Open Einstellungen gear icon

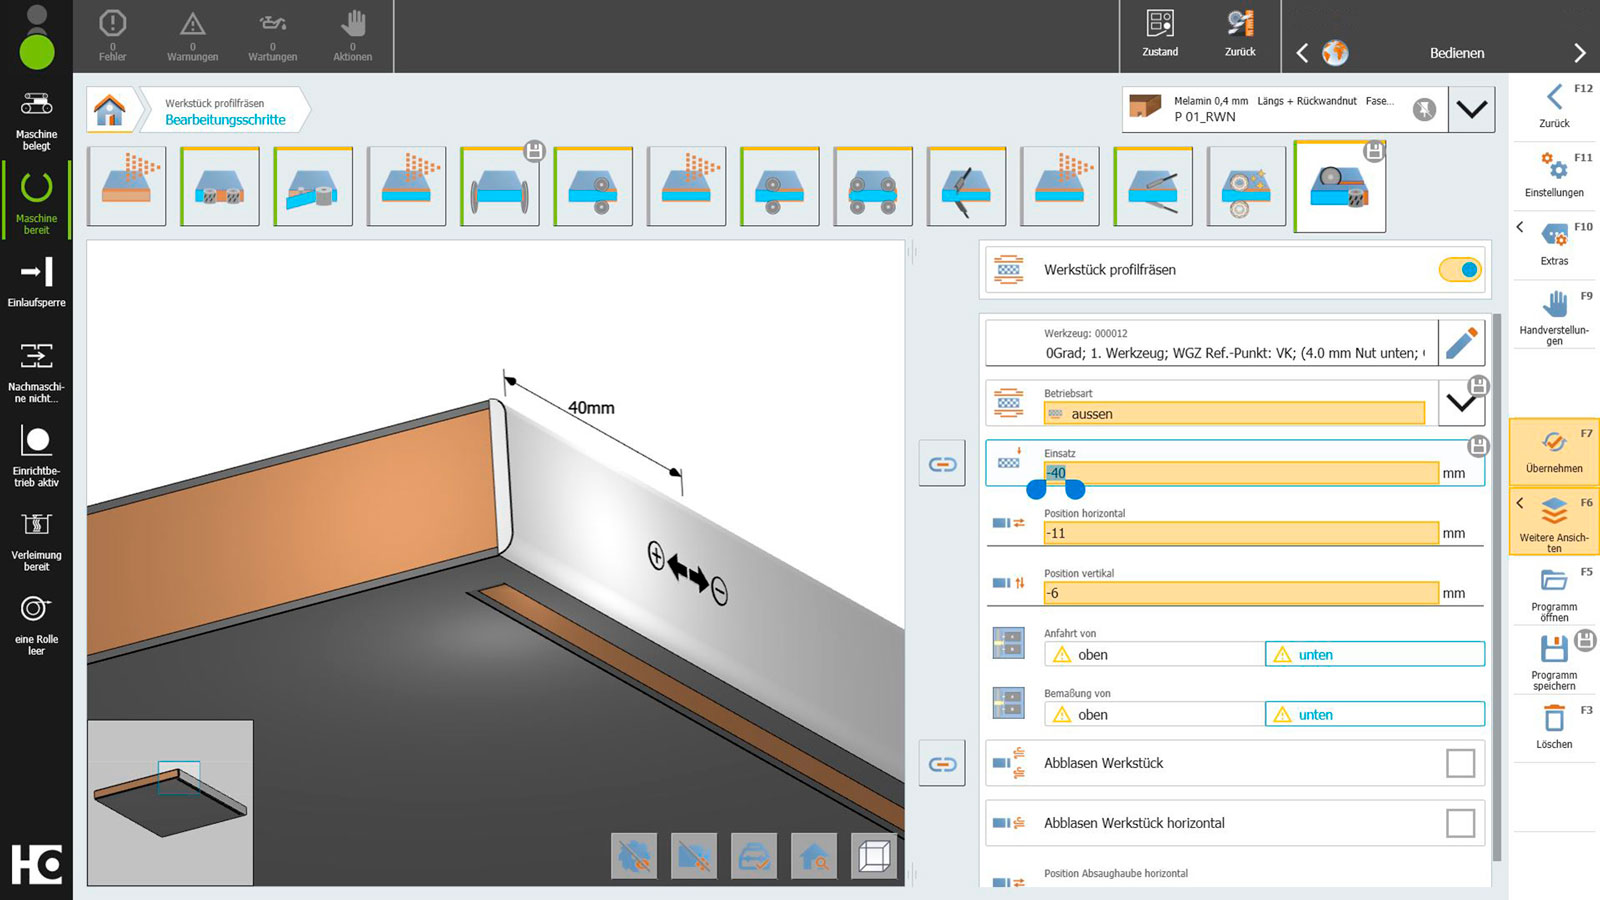[1553, 167]
